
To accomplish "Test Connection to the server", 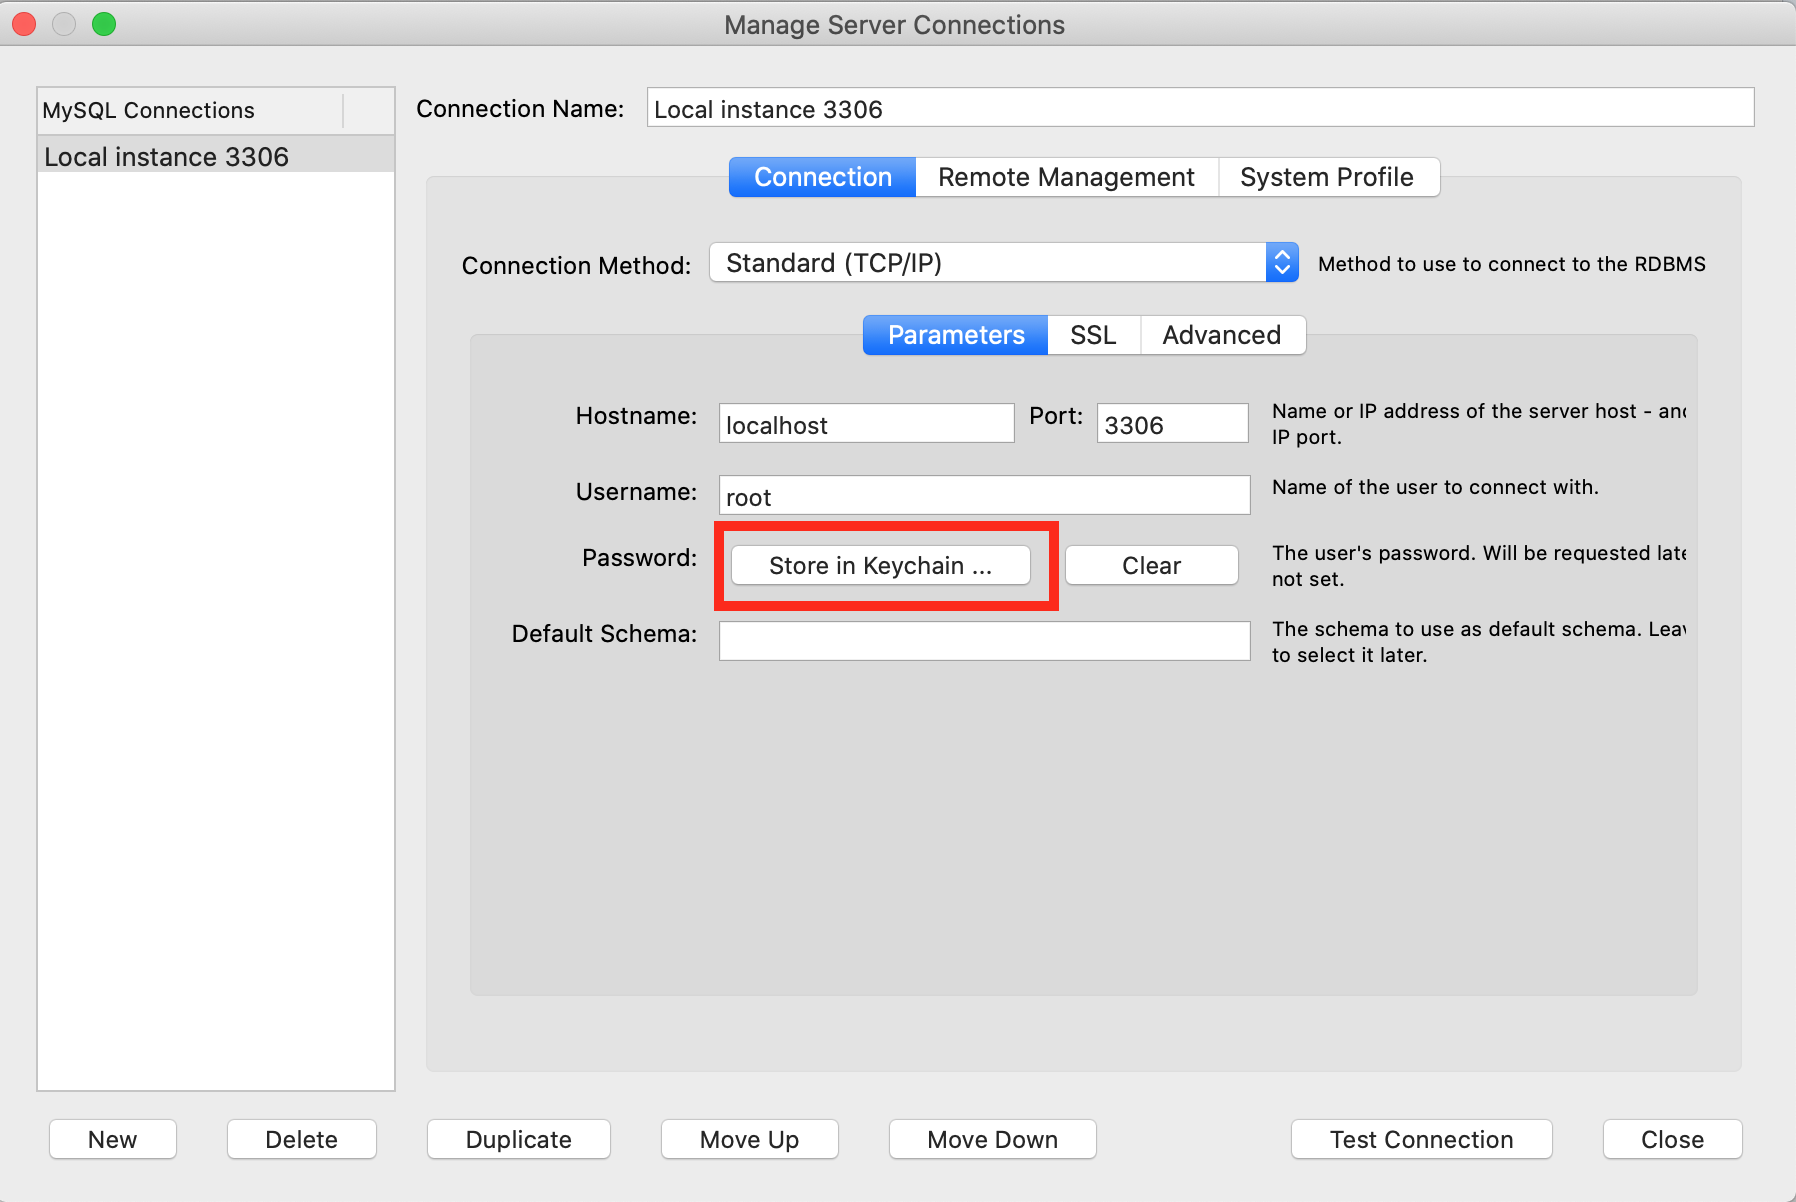I will [x=1422, y=1139].
